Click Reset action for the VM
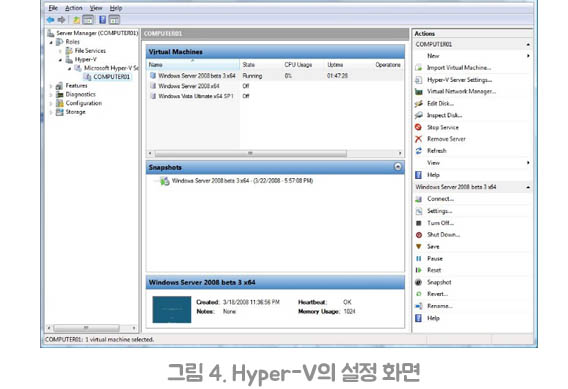The image size is (568, 389). tap(434, 270)
